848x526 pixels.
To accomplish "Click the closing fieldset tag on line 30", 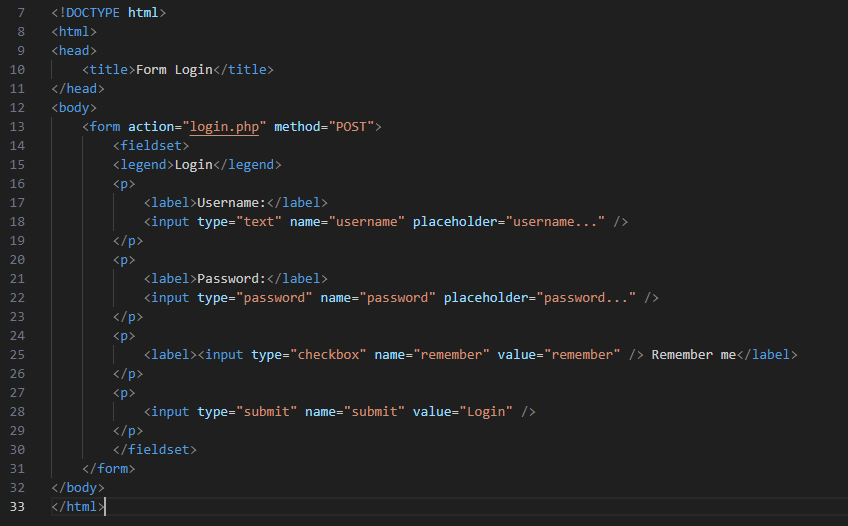I will 155,450.
